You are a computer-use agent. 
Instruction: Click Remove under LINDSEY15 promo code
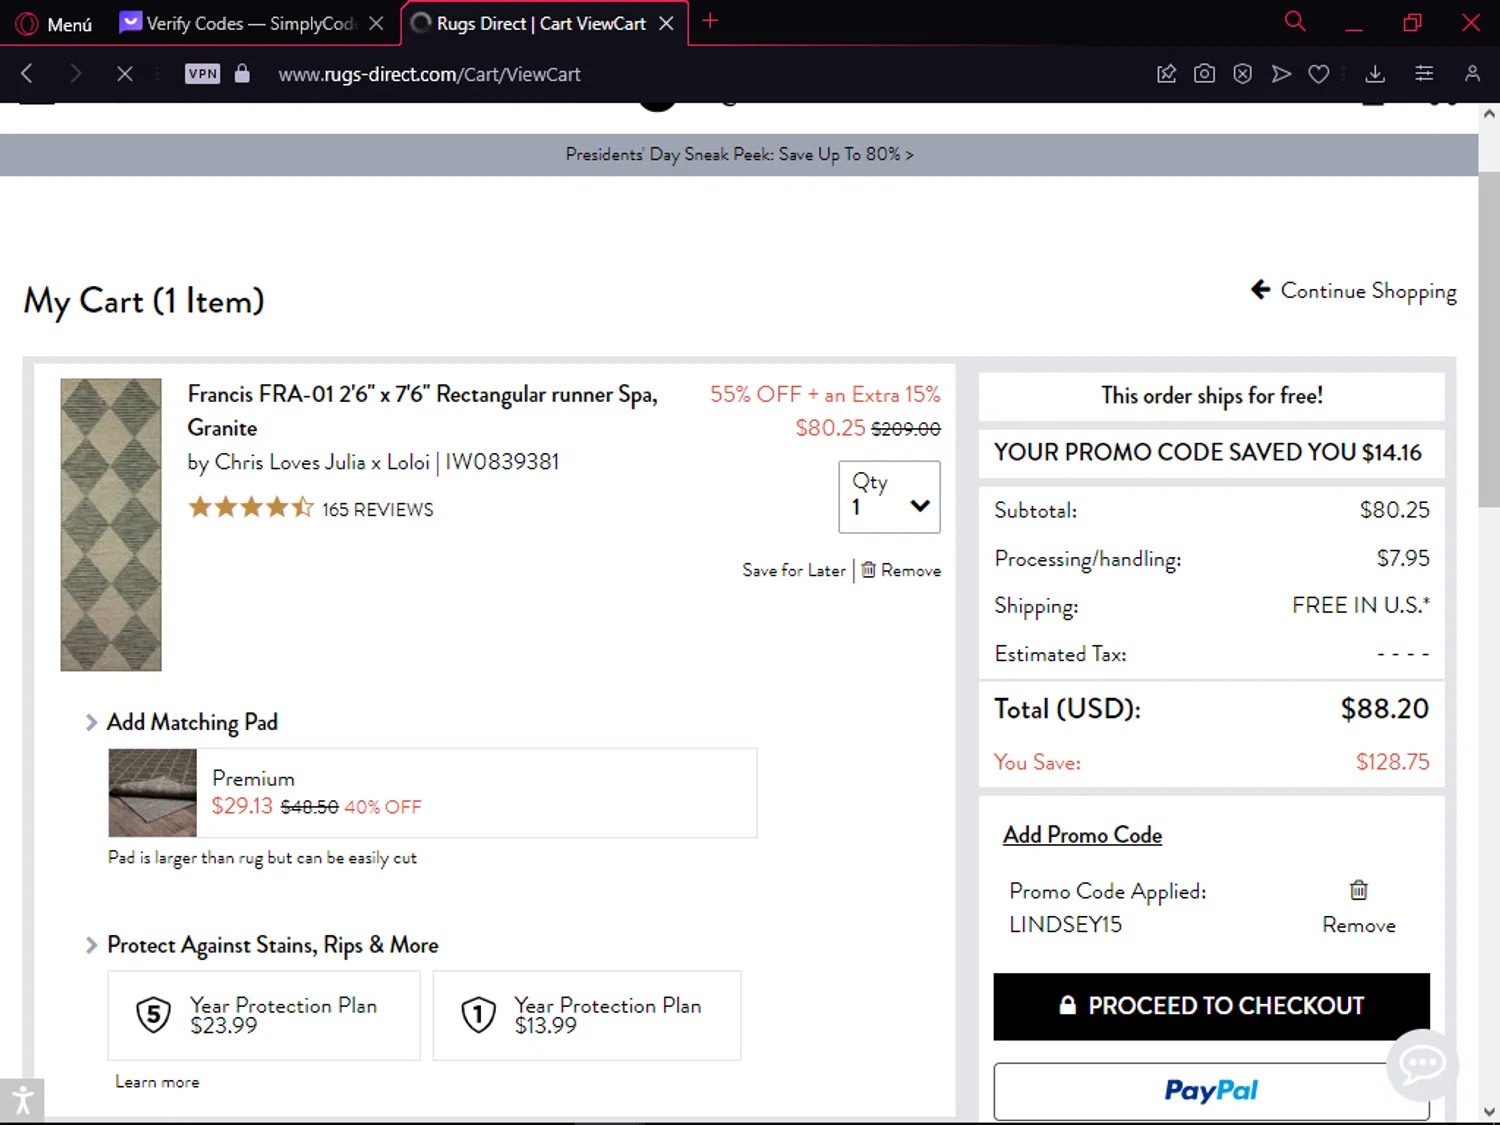[1358, 925]
